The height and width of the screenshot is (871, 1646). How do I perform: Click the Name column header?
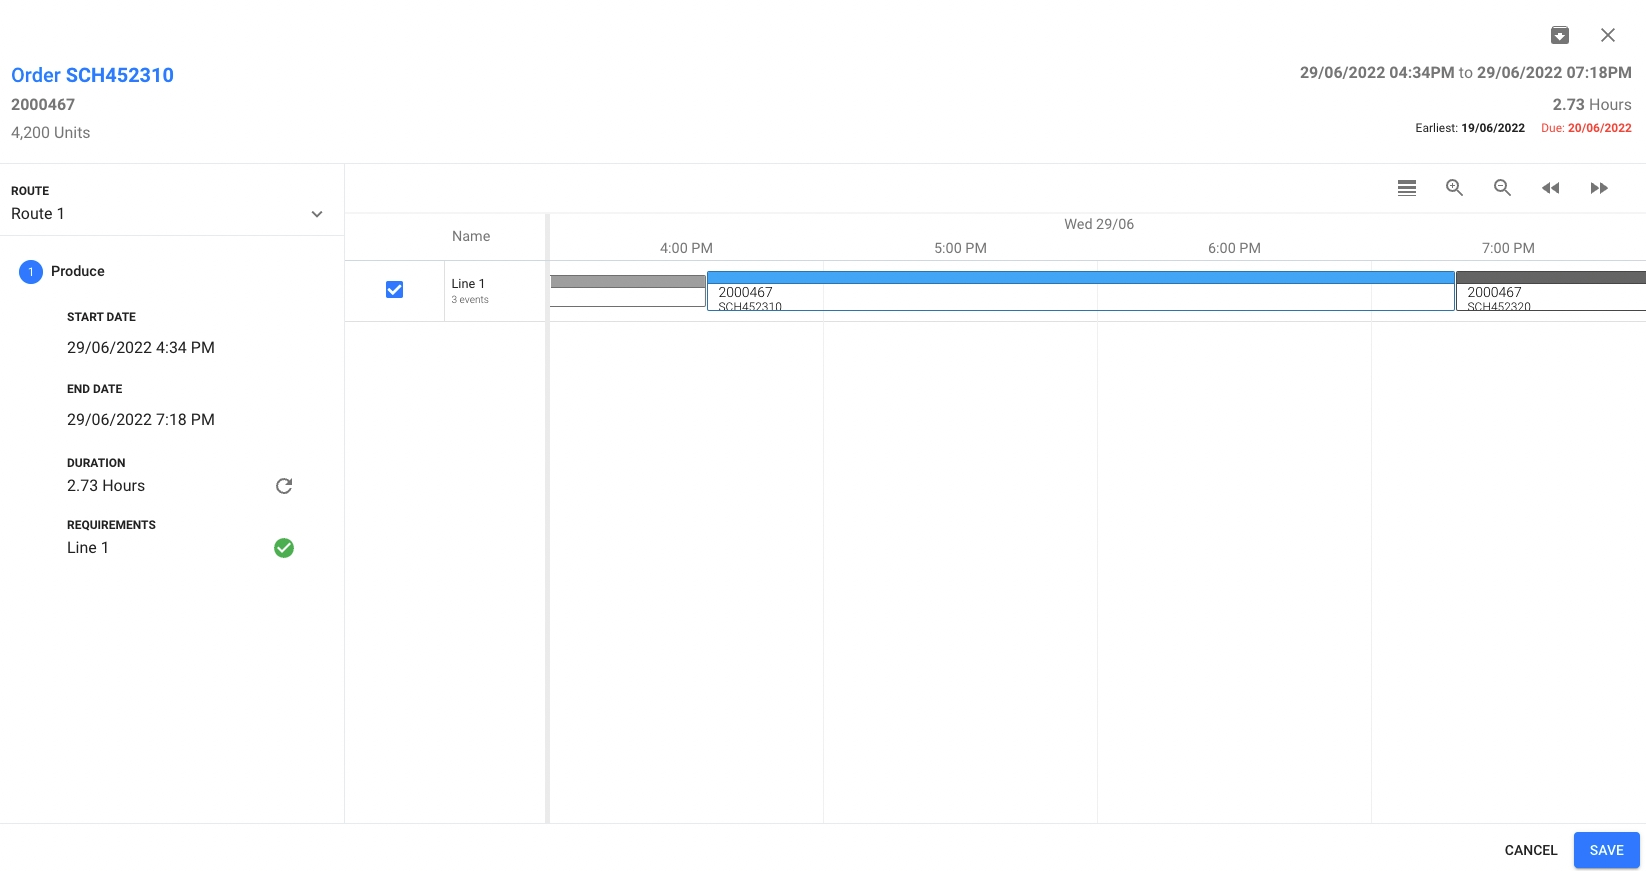coord(470,236)
